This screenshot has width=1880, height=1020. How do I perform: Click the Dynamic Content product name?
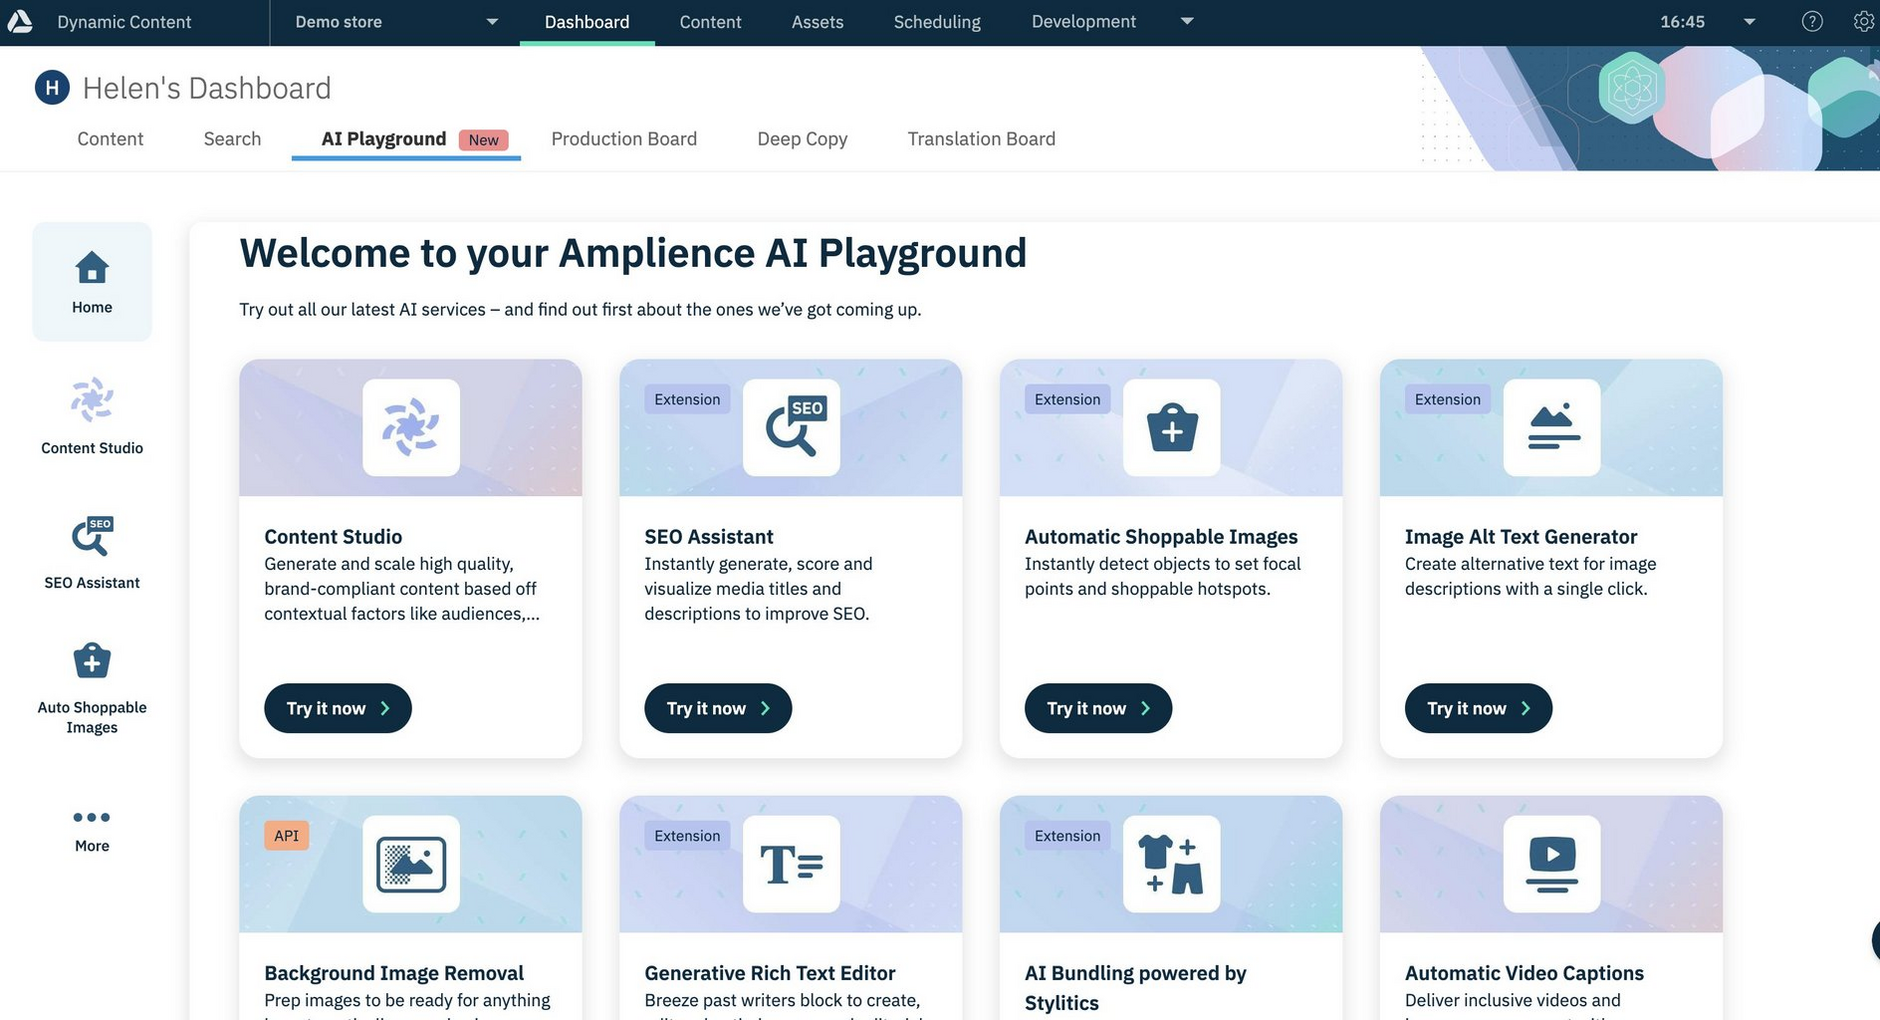point(124,22)
